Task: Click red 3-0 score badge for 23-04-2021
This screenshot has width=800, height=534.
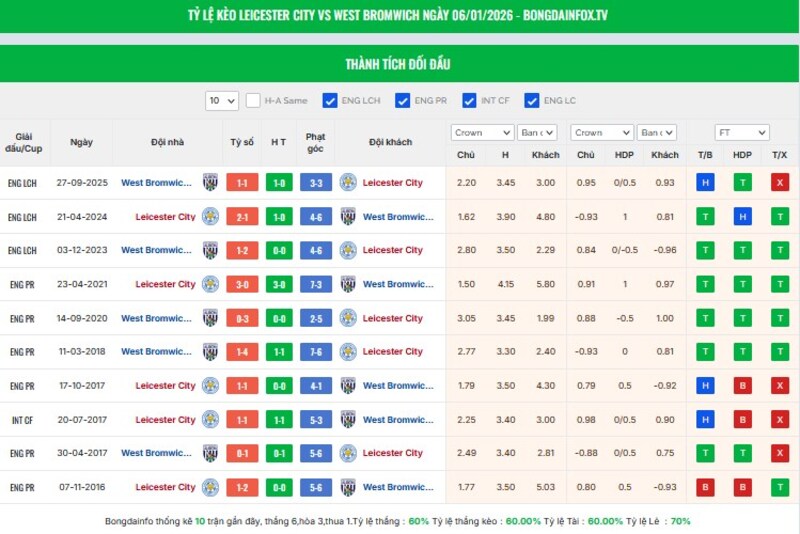Action: pos(243,285)
